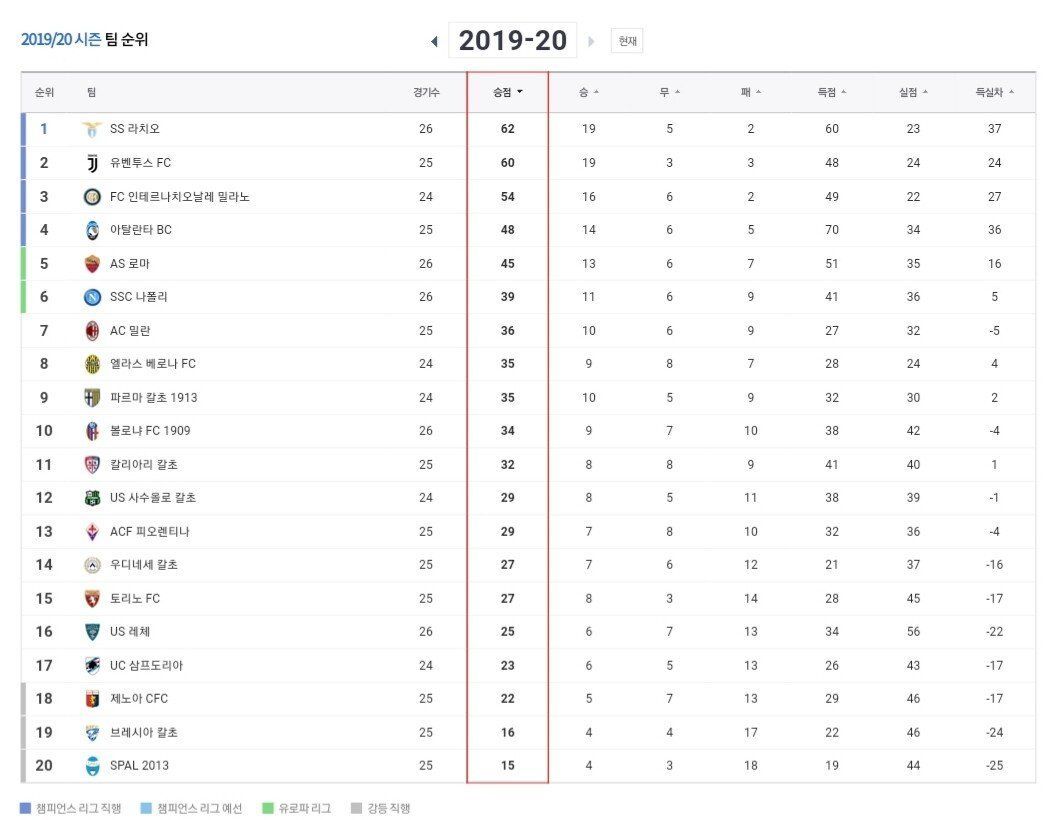Click the FC 인테르나치오날레 밀라노 crest

(x=92, y=197)
